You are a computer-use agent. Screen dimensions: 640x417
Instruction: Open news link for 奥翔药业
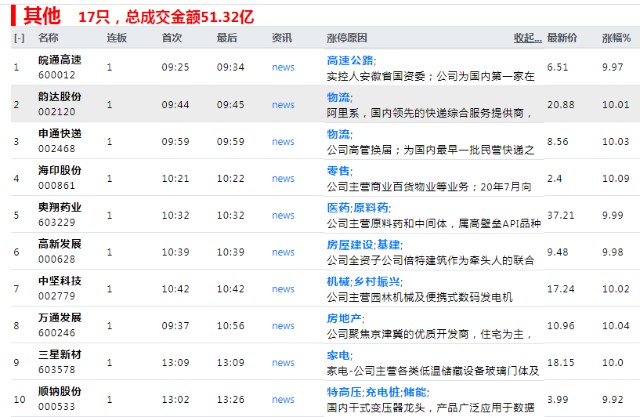click(x=283, y=215)
